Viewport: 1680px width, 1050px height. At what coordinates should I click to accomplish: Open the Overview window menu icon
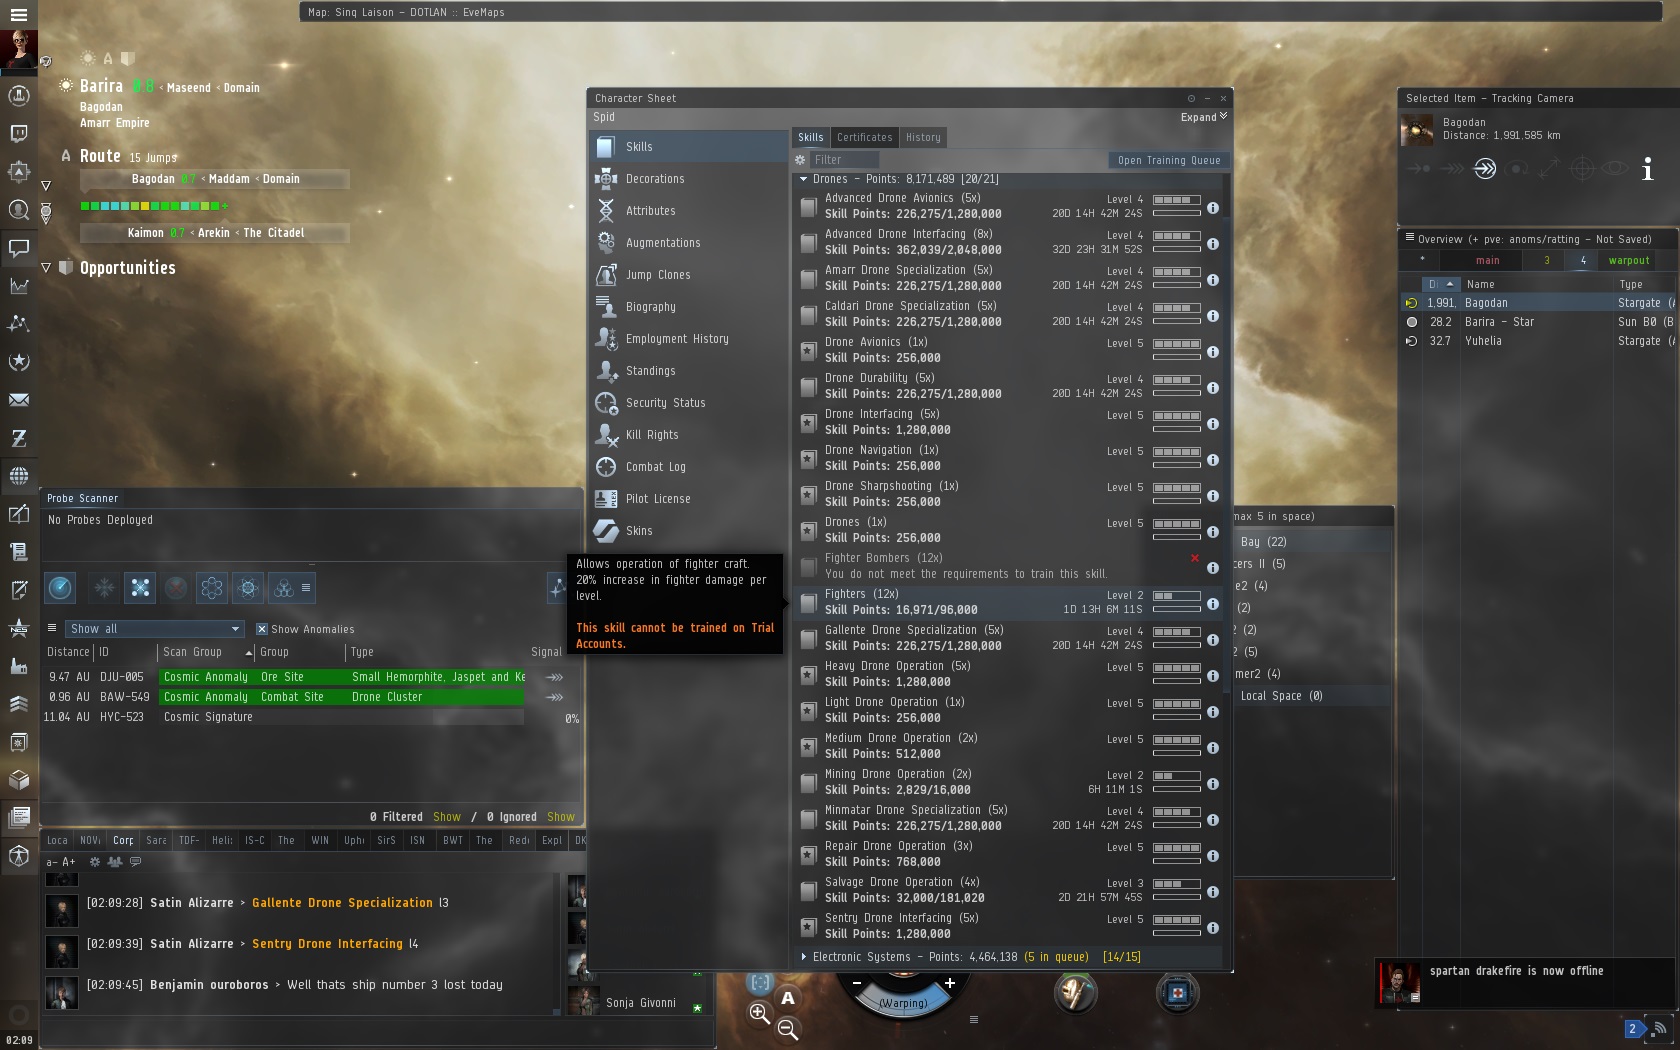click(1410, 238)
